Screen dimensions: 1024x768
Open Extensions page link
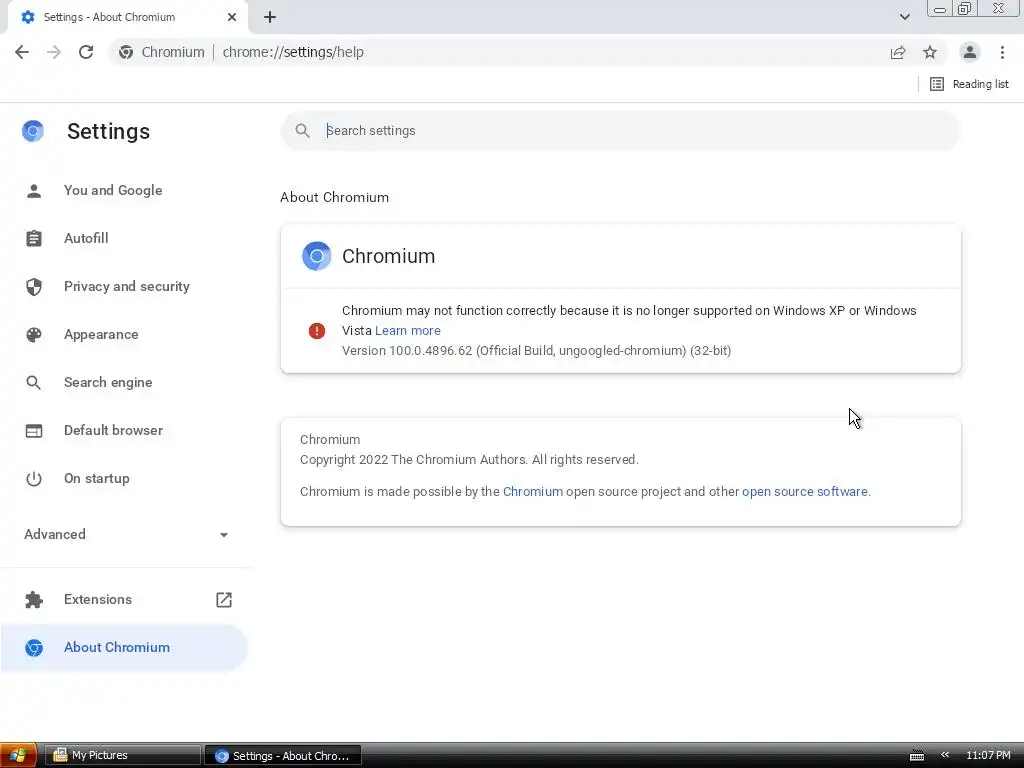[124, 600]
